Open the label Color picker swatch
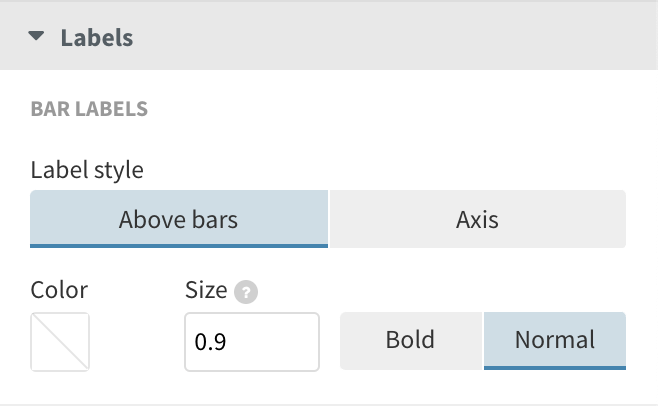This screenshot has width=658, height=406. [x=60, y=341]
